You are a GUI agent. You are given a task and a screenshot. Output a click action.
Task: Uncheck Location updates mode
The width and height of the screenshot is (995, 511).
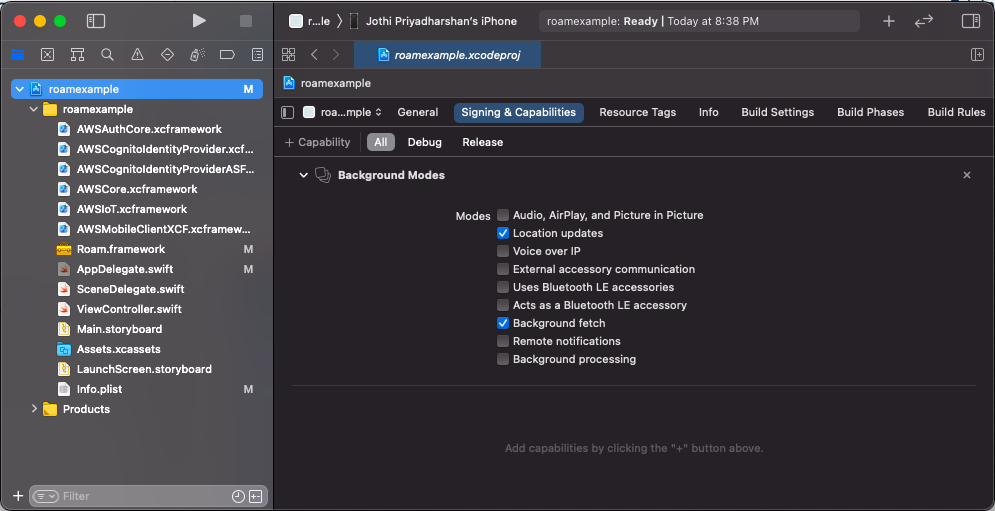tap(503, 233)
